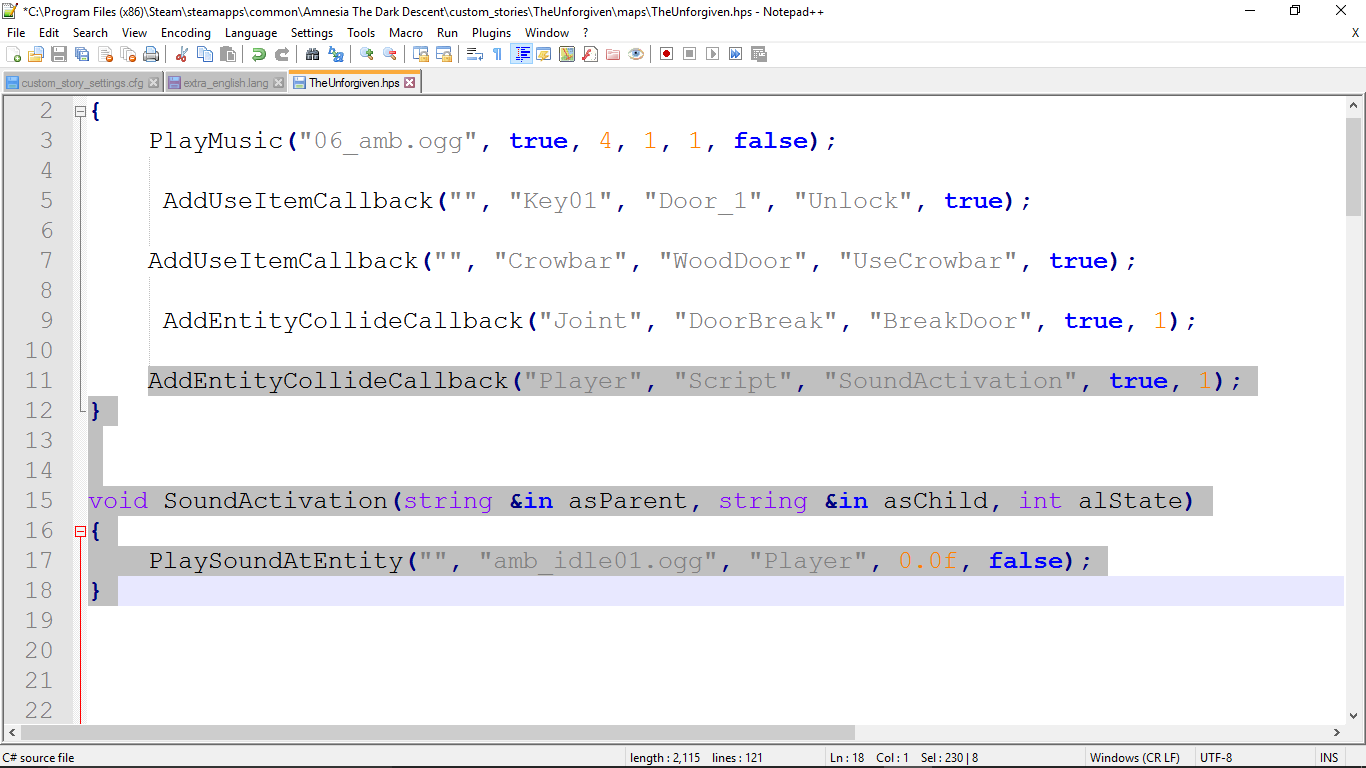The height and width of the screenshot is (768, 1366).
Task: Start macro recording with the red dot icon
Action: pyautogui.click(x=666, y=54)
